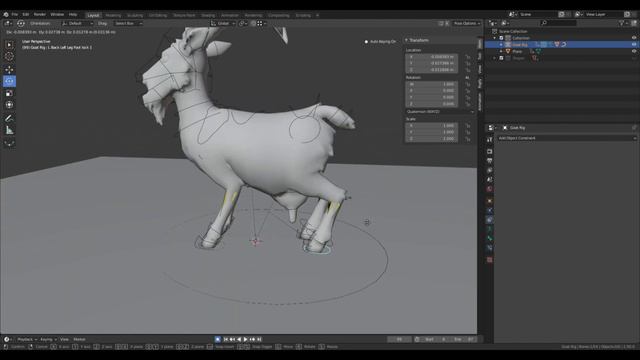The height and width of the screenshot is (360, 640).
Task: Toggle the auto keyframe record button
Action: pyautogui.click(x=218, y=339)
